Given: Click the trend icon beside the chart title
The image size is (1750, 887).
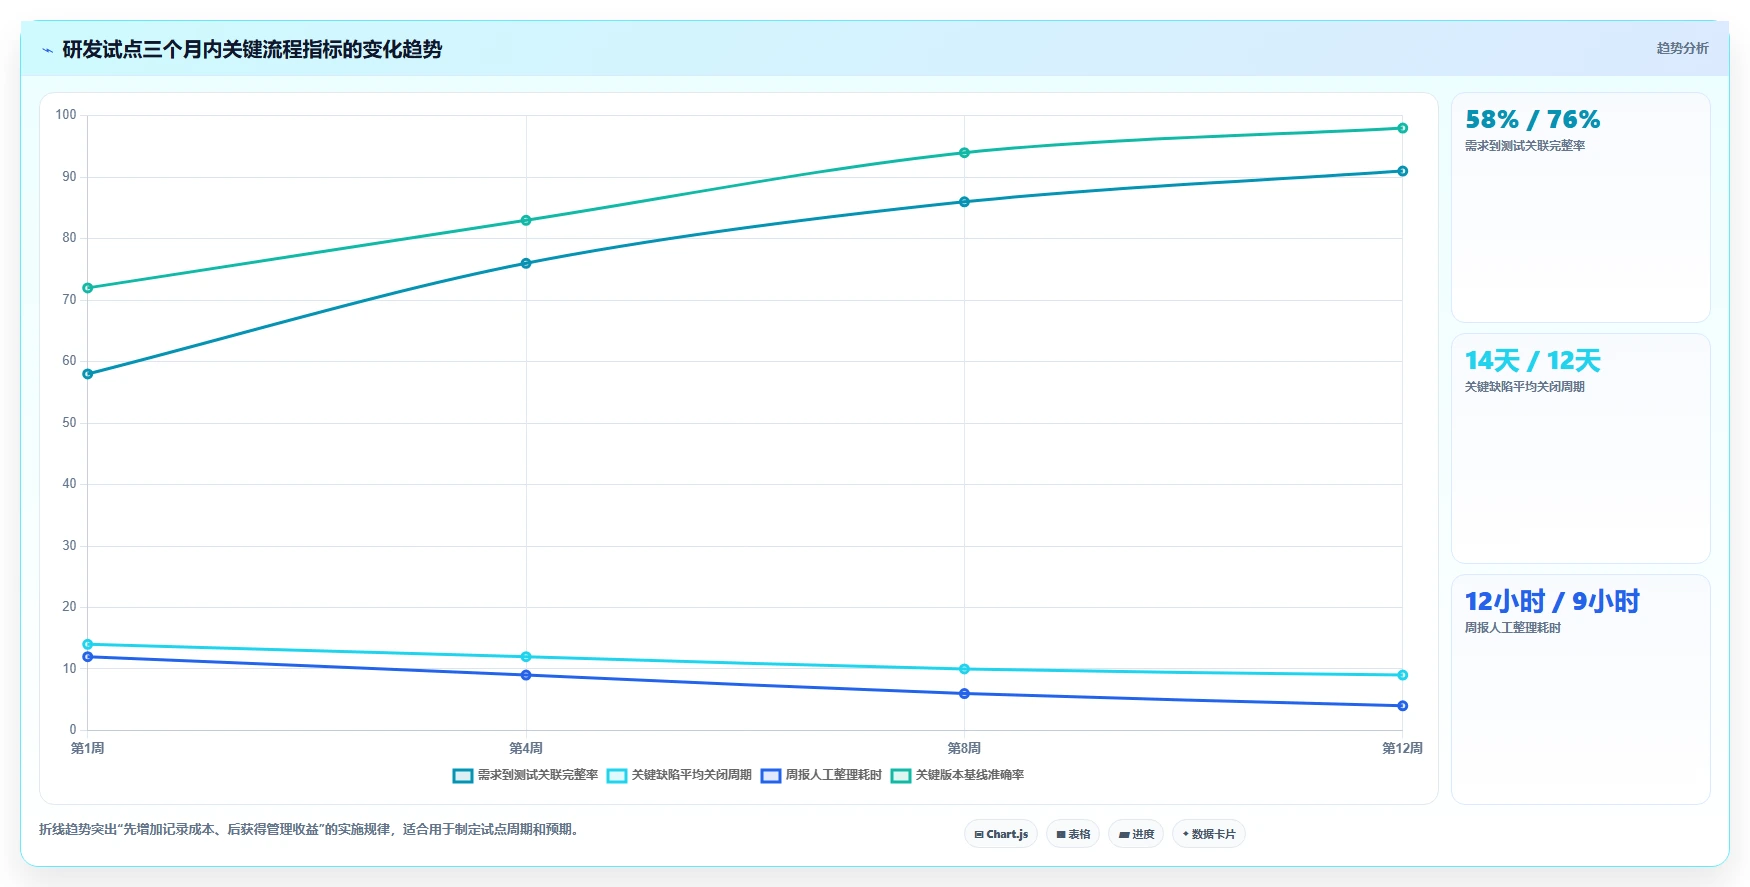Looking at the screenshot, I should (47, 50).
